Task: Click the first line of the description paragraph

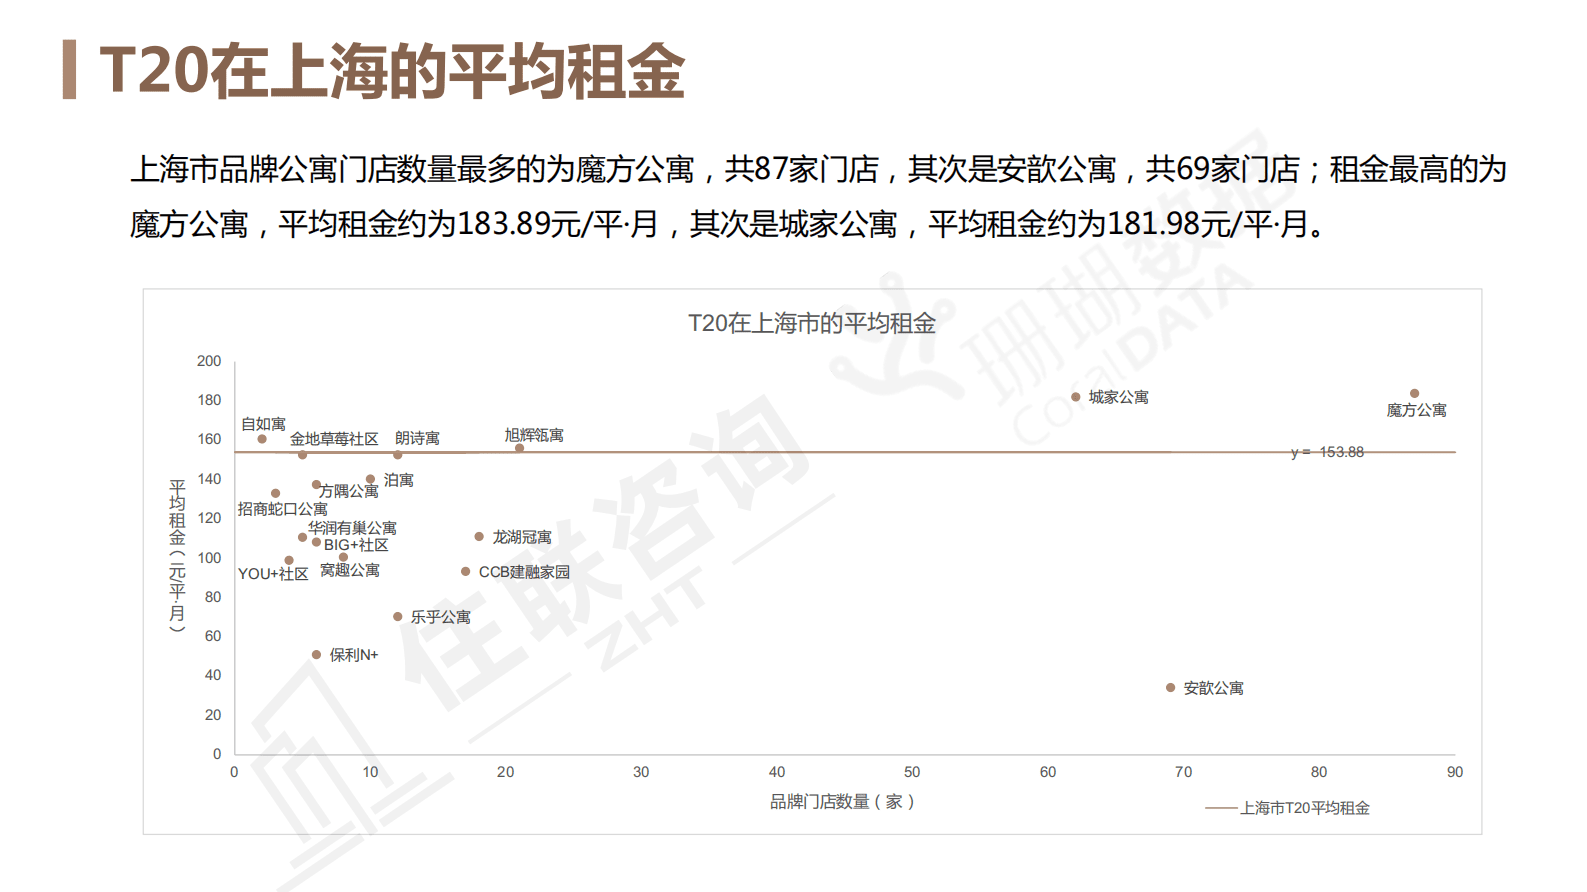Action: [818, 169]
